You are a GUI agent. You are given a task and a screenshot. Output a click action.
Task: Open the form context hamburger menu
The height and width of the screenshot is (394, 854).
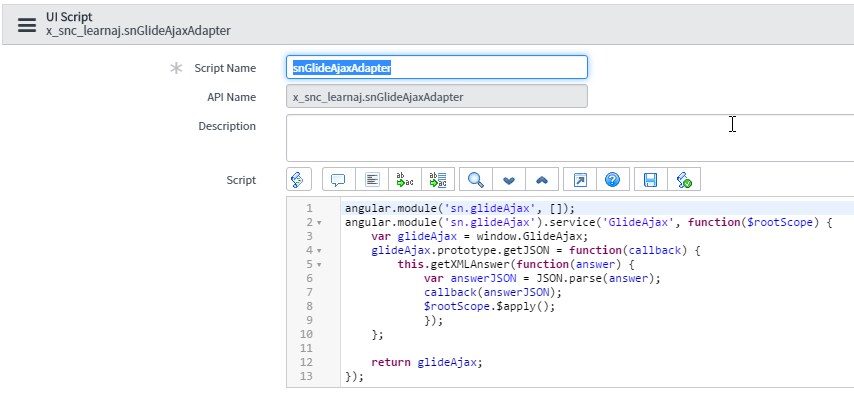[27, 25]
